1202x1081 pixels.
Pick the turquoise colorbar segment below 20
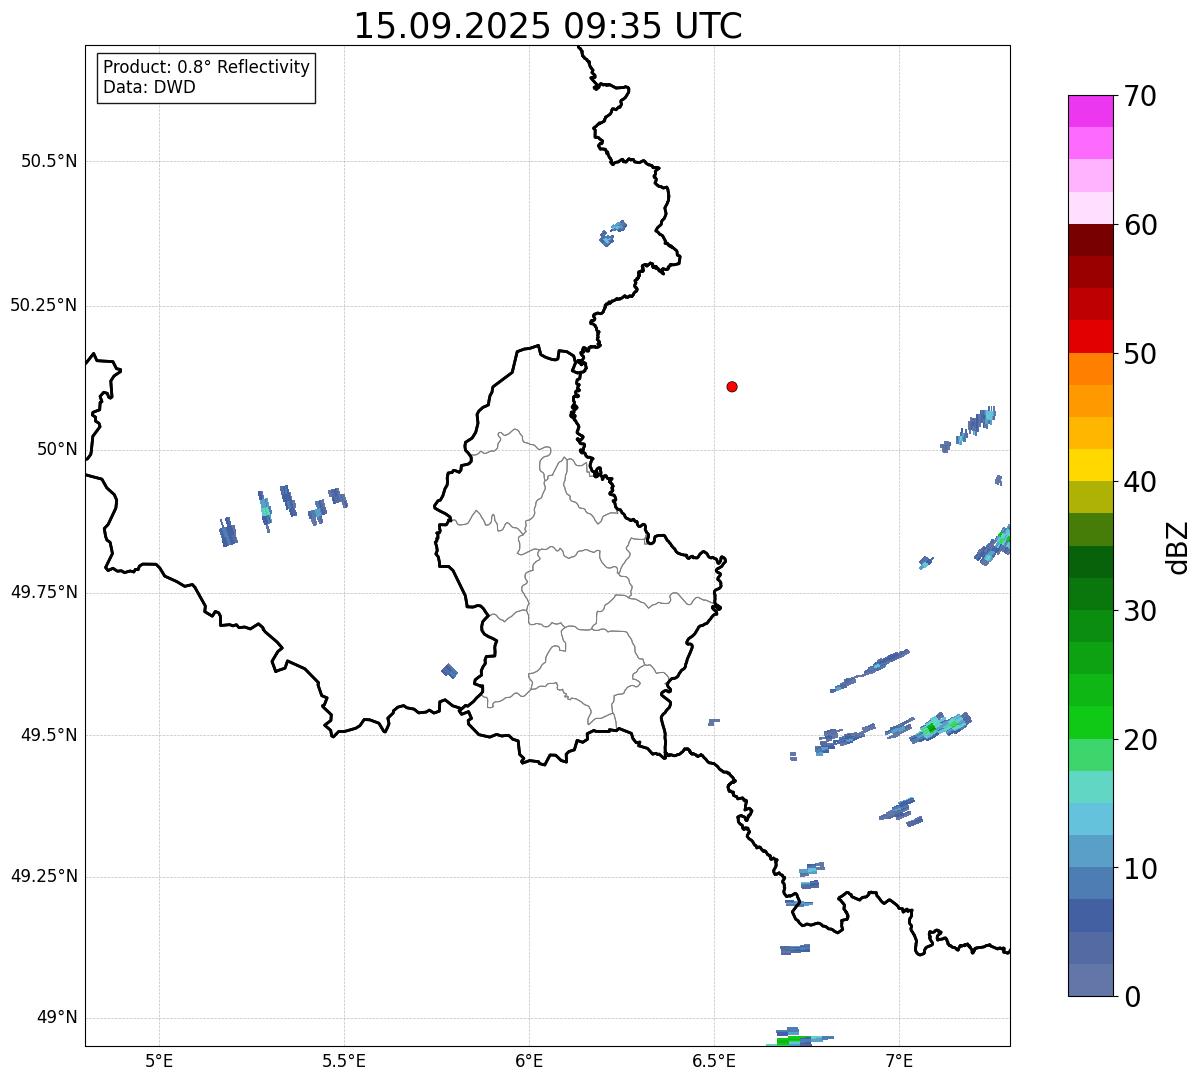[x=1090, y=787]
